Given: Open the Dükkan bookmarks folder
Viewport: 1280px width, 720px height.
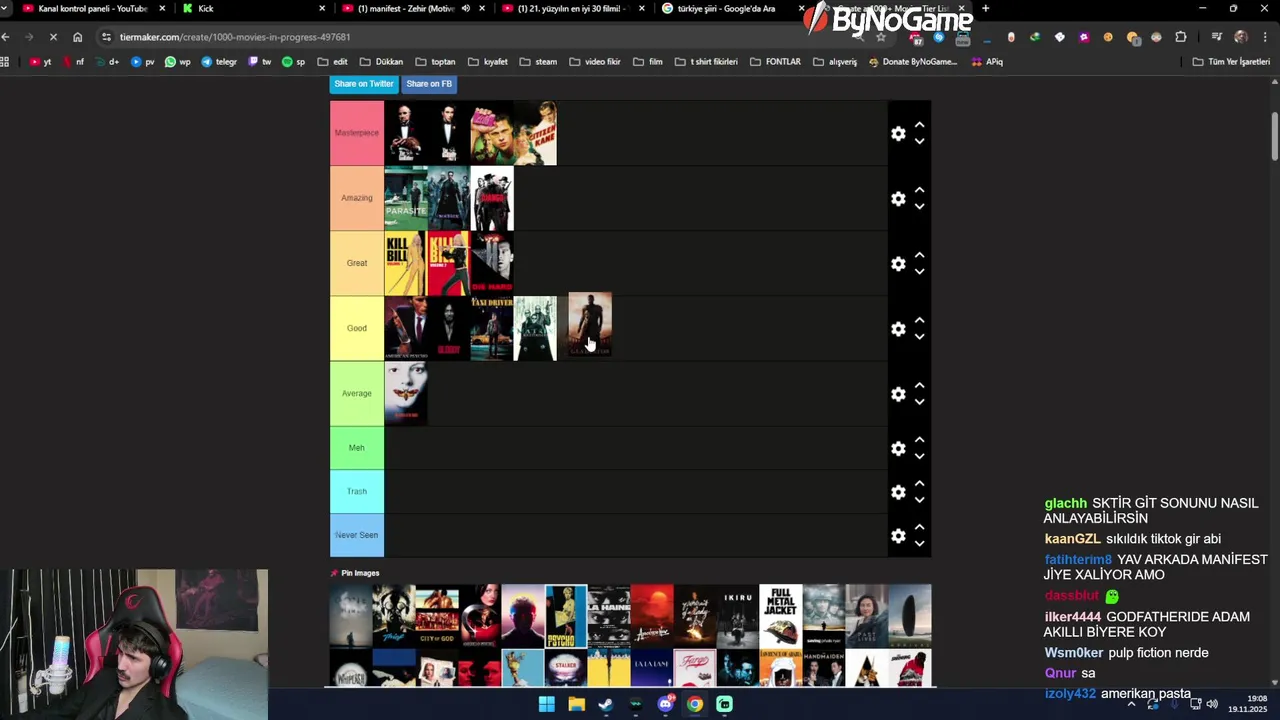Looking at the screenshot, I should (x=381, y=62).
